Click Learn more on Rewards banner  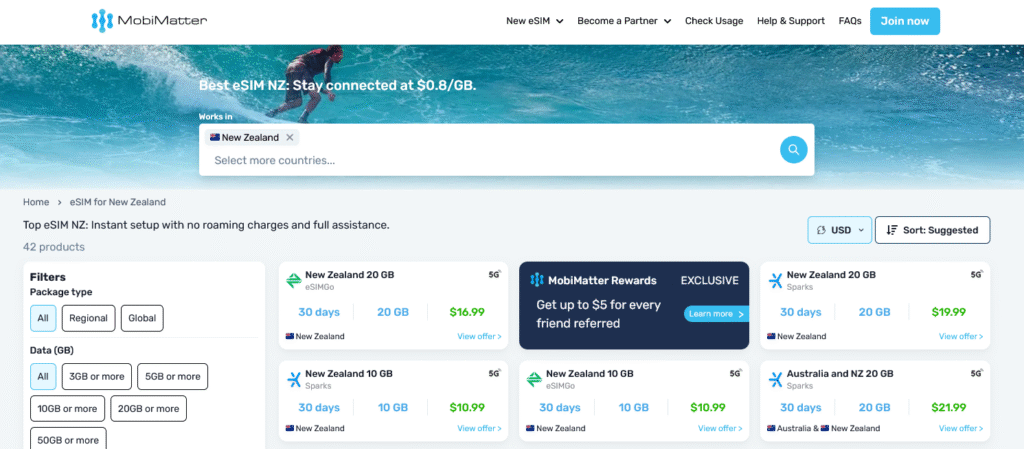(716, 314)
